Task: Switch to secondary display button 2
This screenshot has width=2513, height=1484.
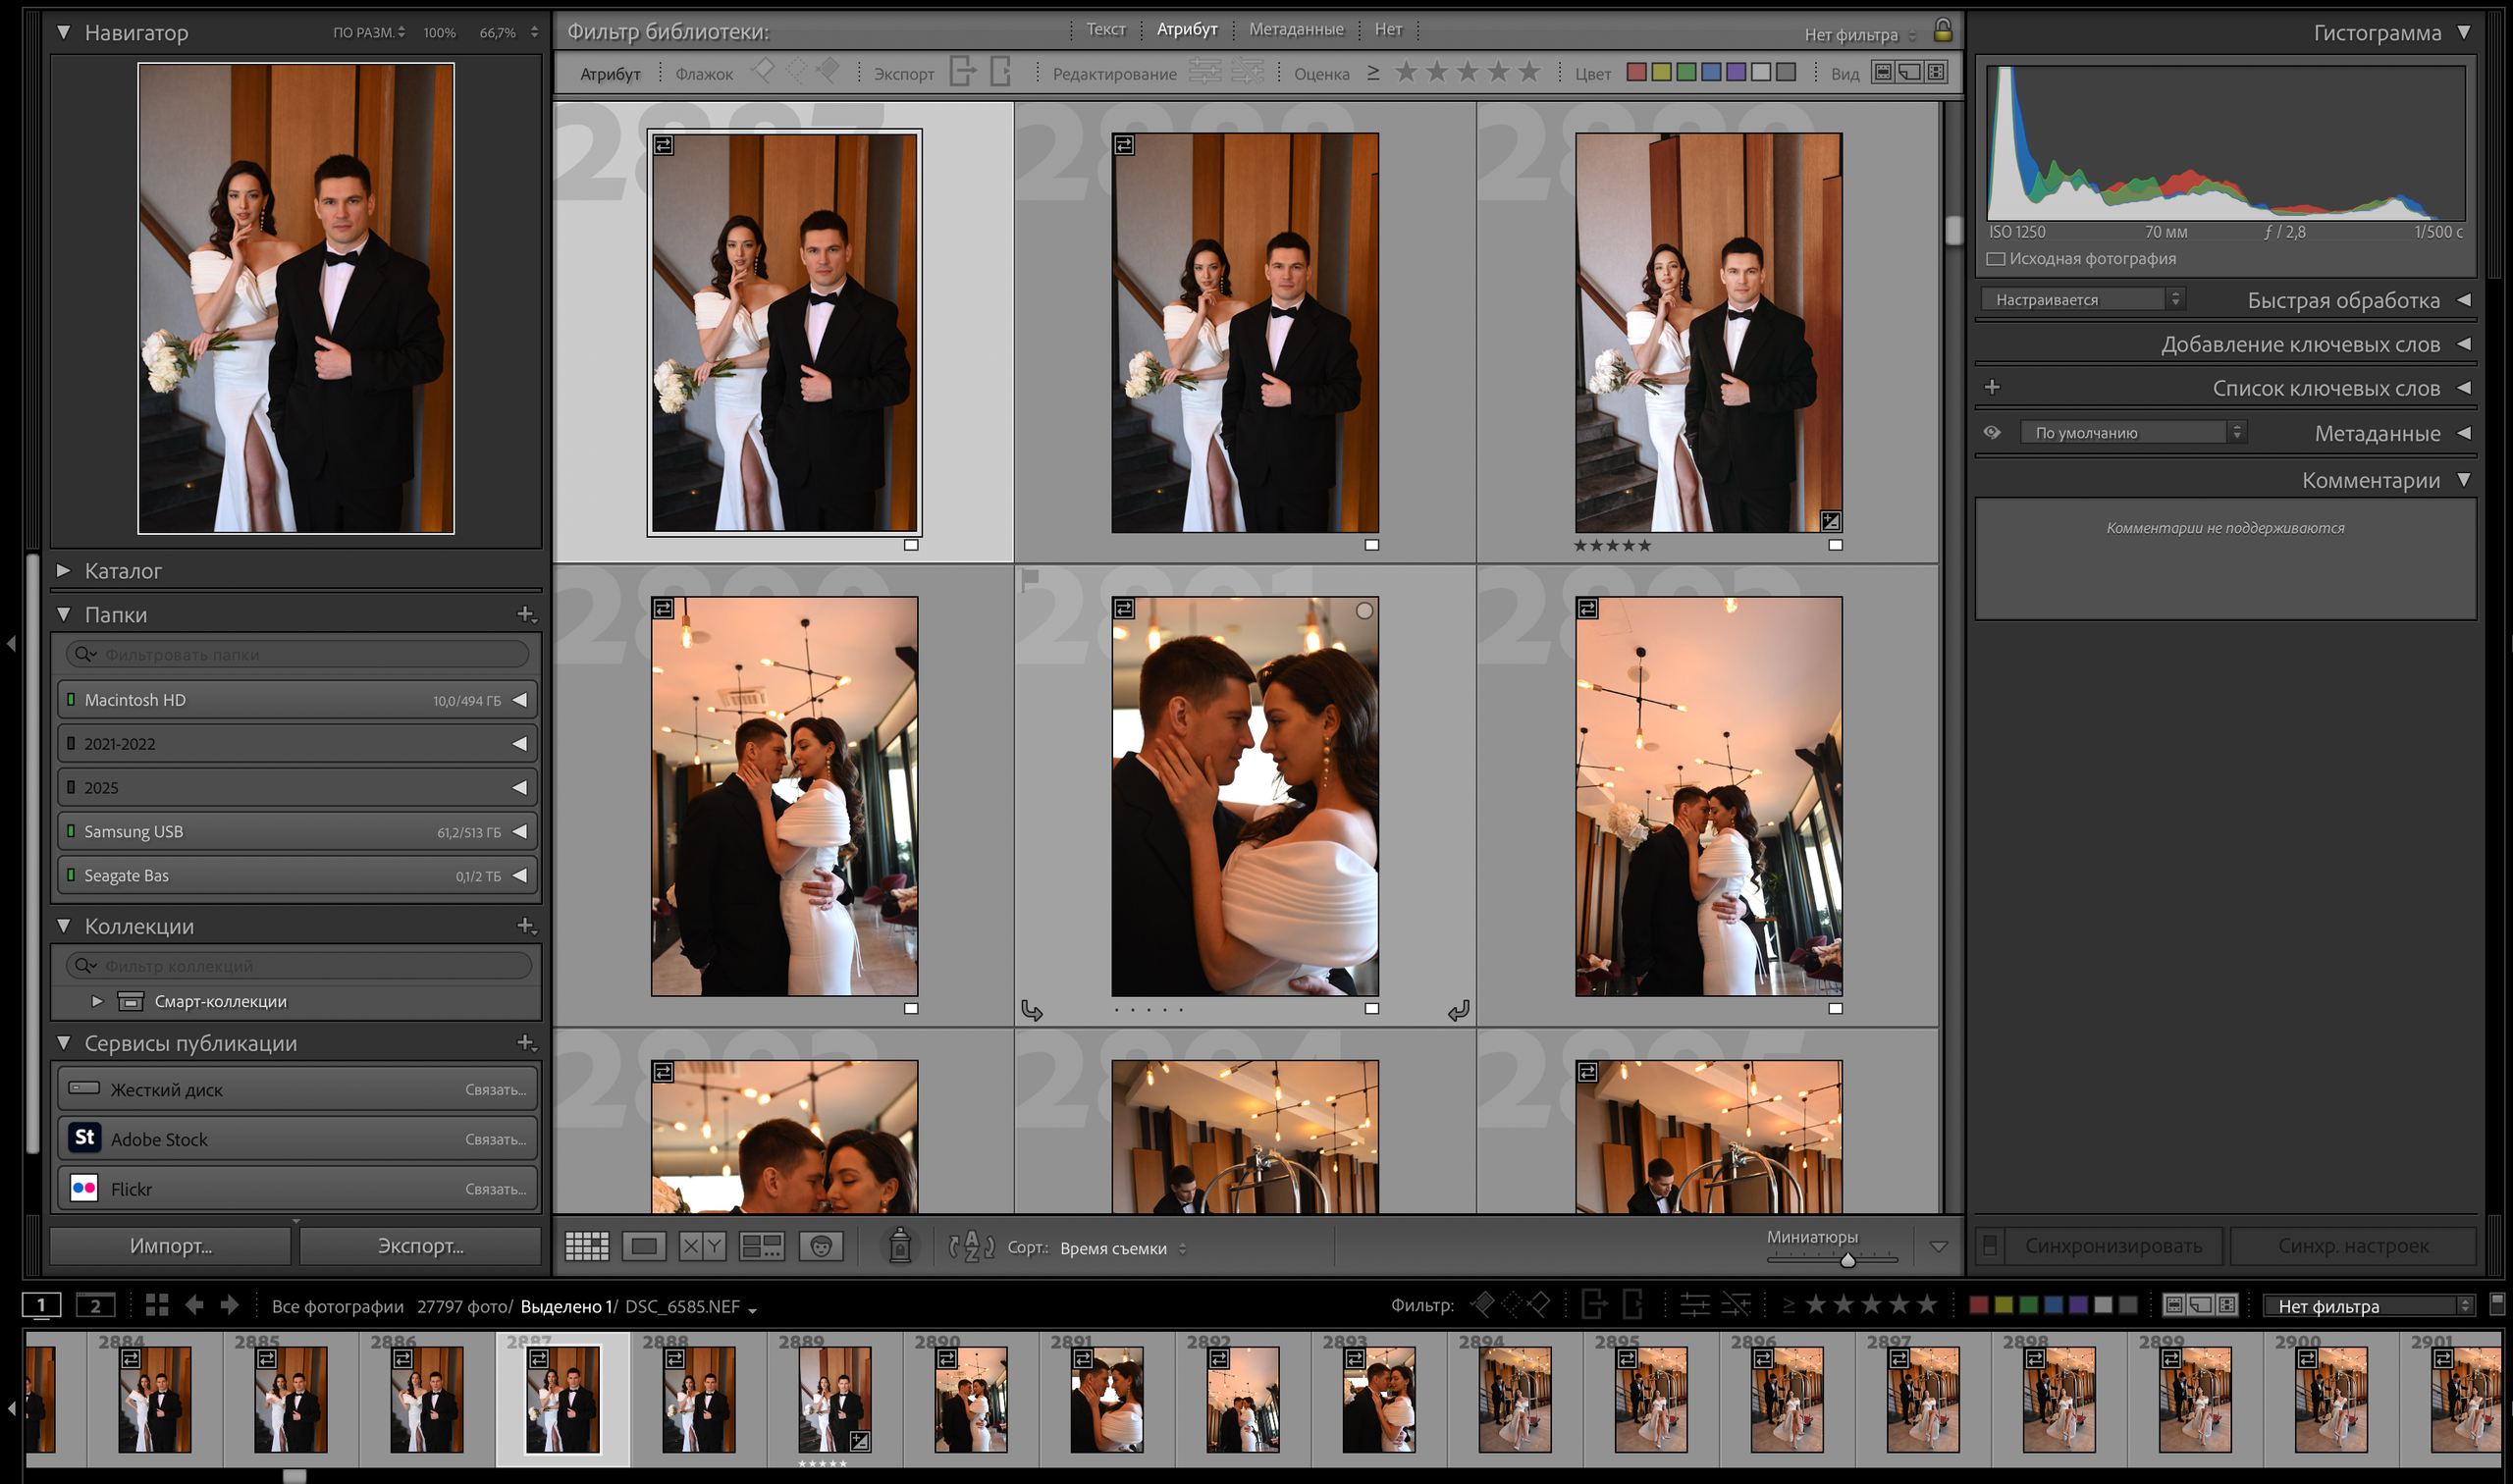Action: 95,1306
